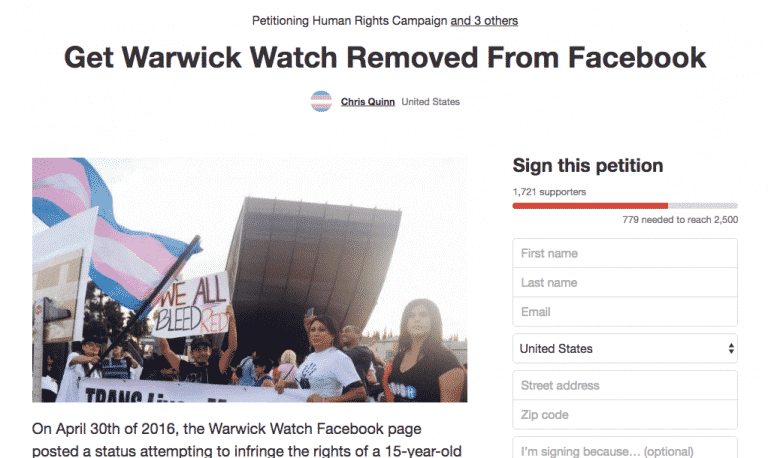Select the Street address field
771x458 pixels.
pyautogui.click(x=625, y=385)
